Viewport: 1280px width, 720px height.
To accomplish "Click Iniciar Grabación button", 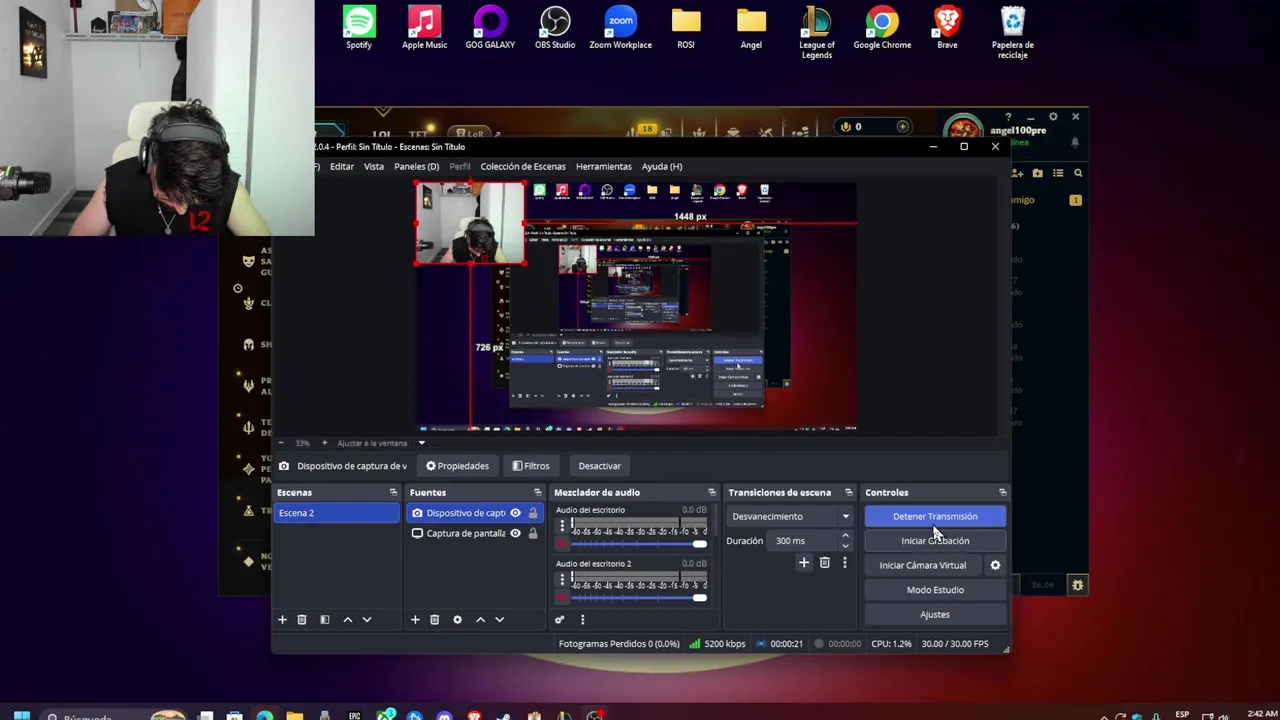I will (935, 541).
